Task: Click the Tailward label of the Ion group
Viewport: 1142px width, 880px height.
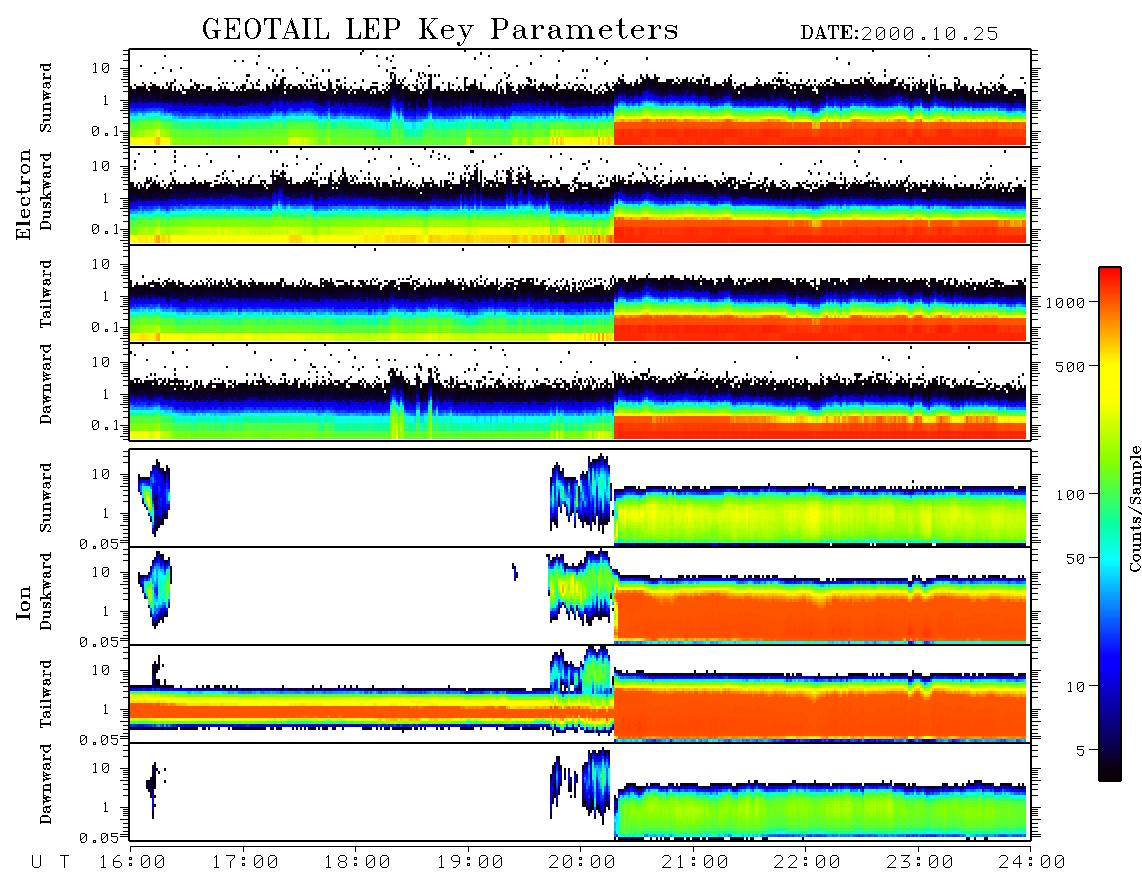Action: point(46,694)
